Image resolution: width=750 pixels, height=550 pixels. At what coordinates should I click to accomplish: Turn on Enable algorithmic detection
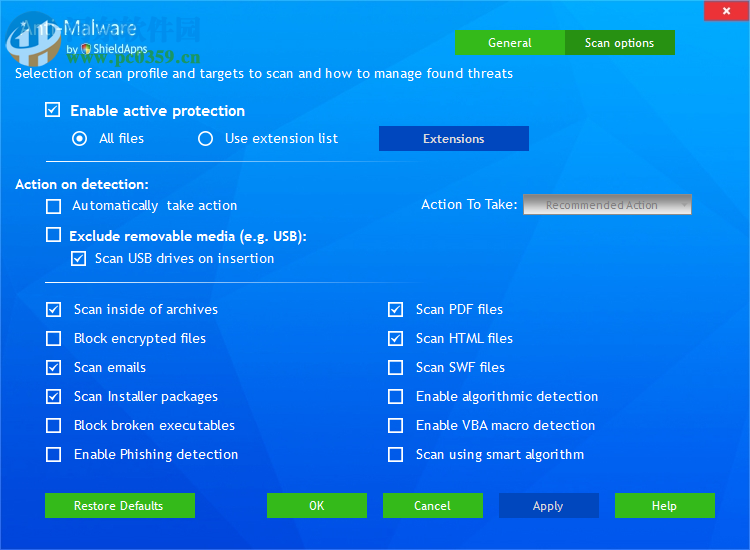click(x=396, y=396)
